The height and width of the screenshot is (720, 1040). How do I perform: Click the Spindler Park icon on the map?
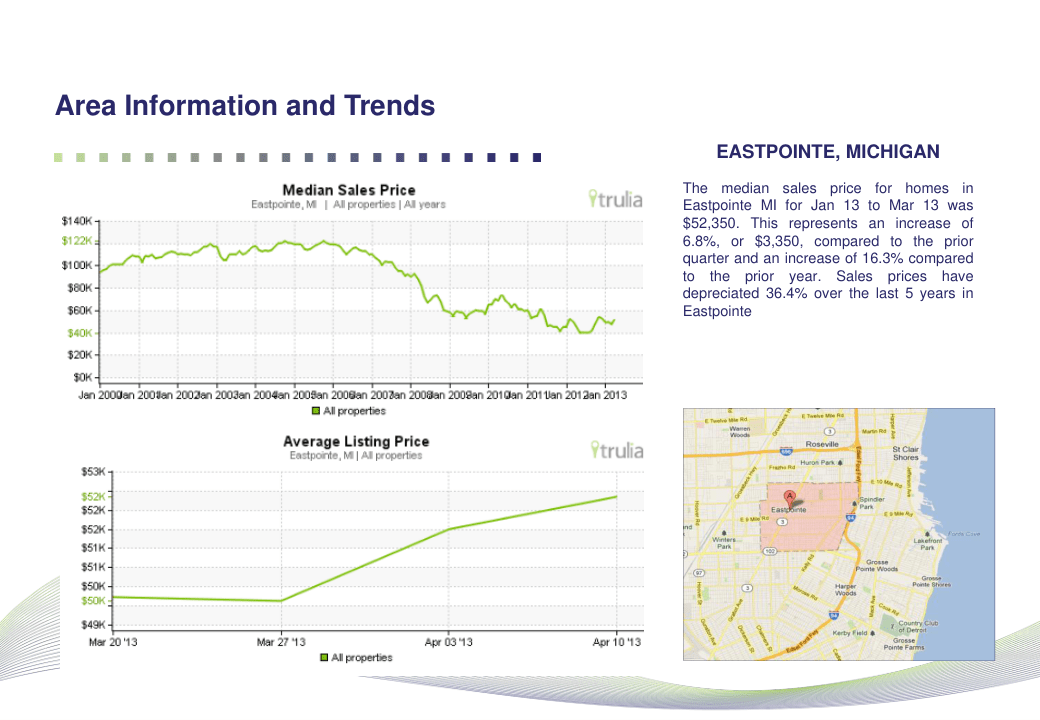[x=853, y=504]
